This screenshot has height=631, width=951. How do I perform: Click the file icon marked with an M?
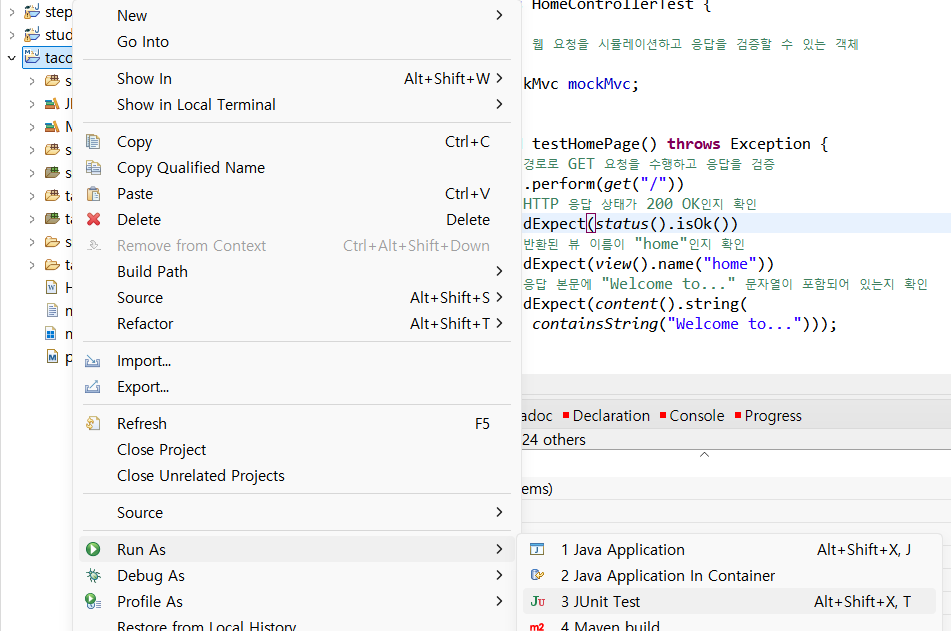(52, 356)
